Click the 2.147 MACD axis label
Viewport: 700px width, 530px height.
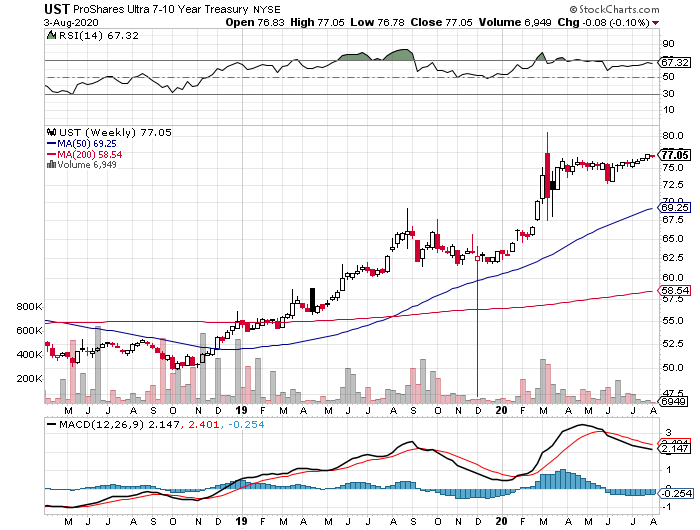coord(675,448)
